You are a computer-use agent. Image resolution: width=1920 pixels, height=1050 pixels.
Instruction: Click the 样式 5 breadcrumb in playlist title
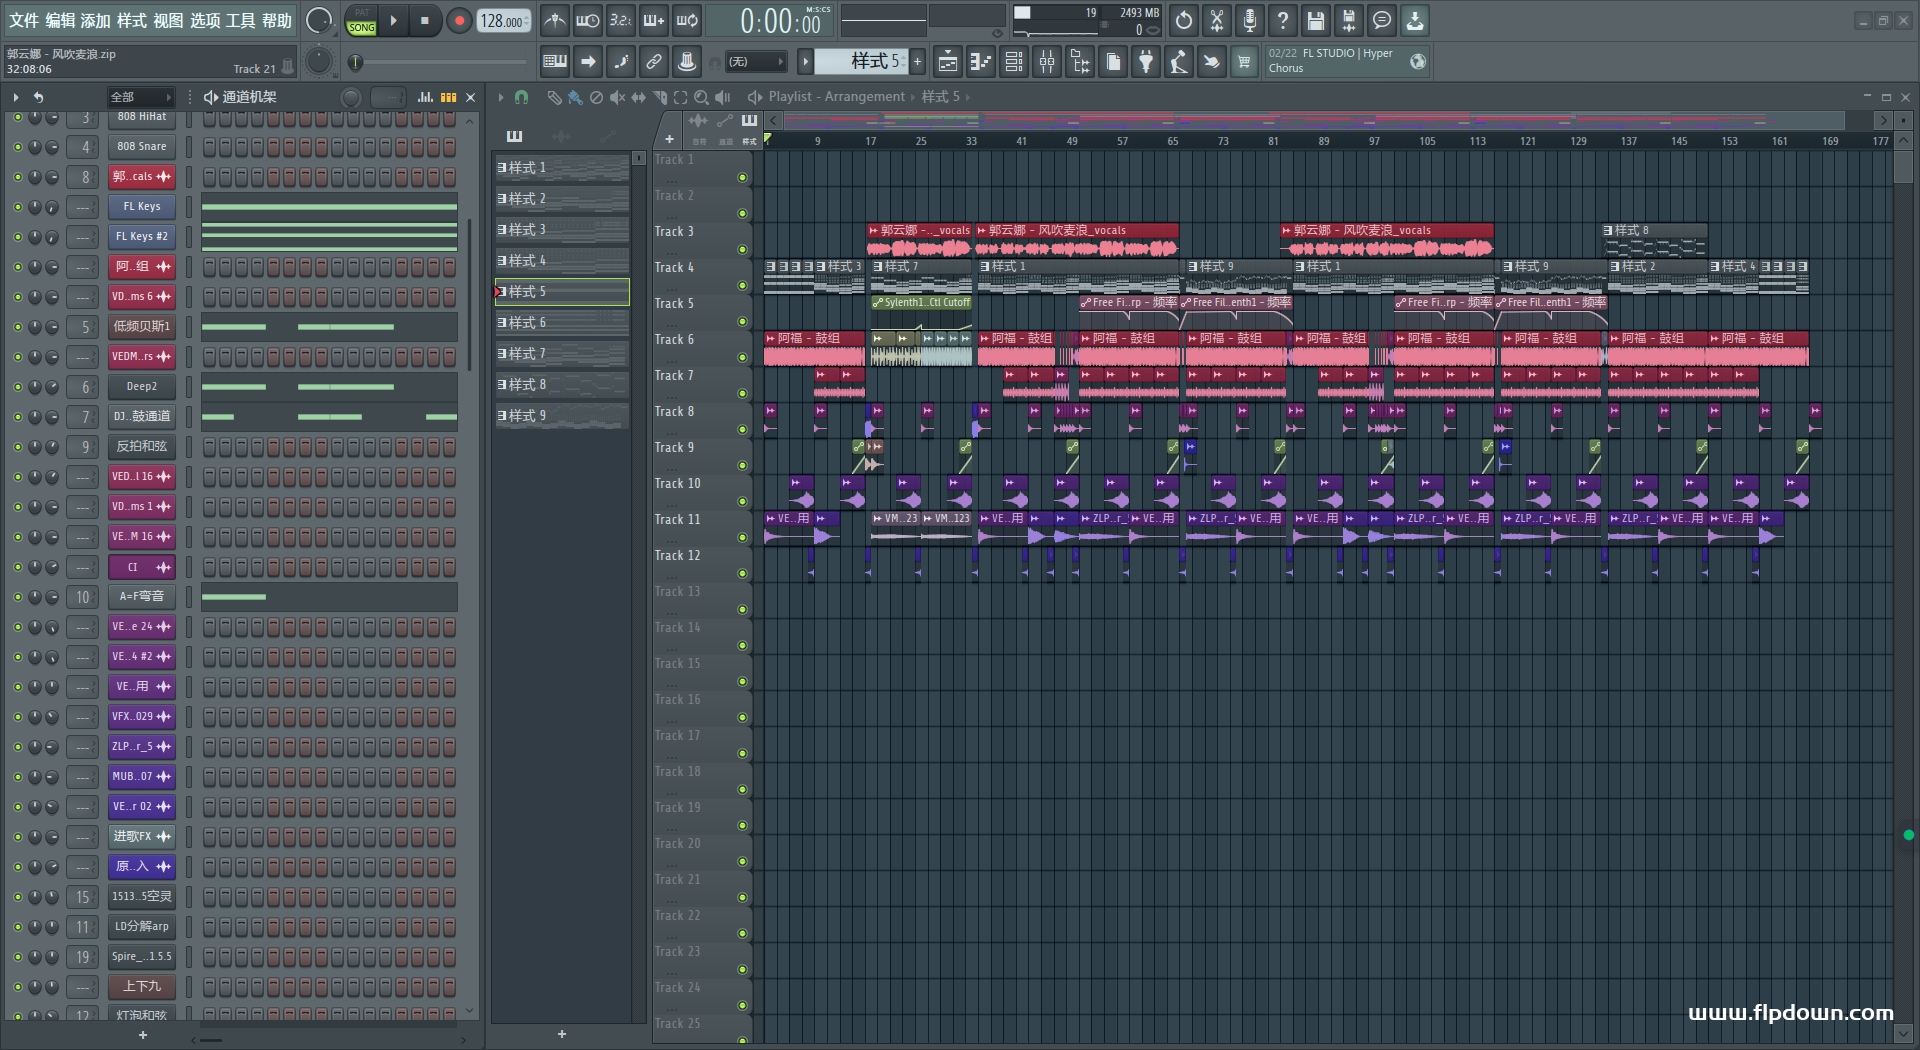click(940, 97)
